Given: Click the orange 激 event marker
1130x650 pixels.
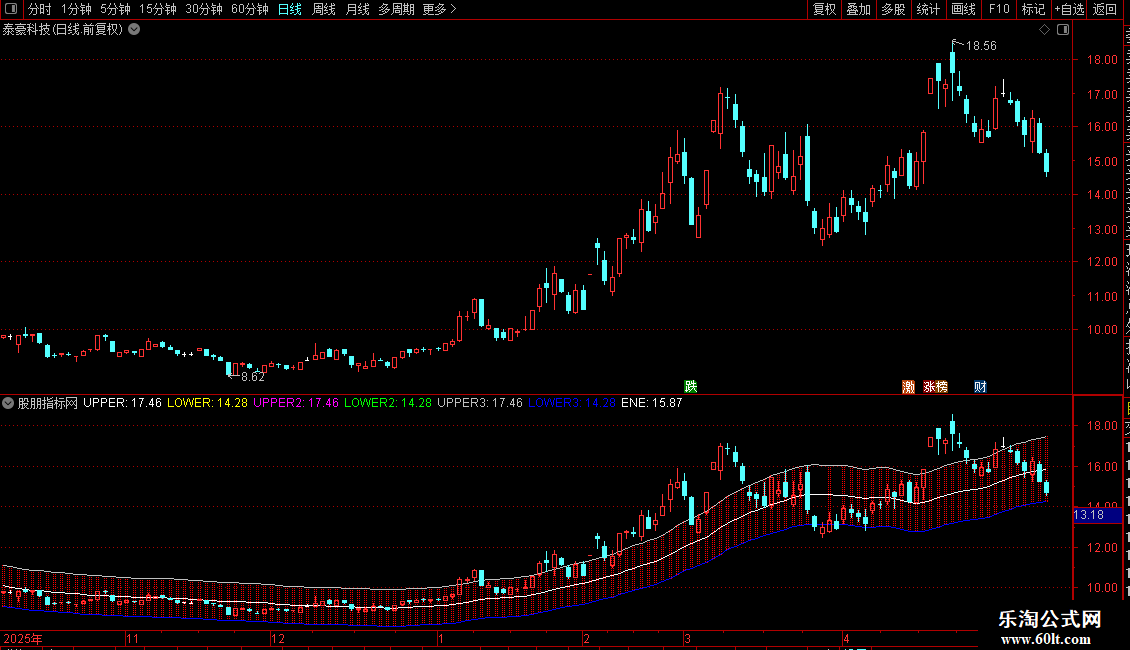Looking at the screenshot, I should click(x=909, y=387).
